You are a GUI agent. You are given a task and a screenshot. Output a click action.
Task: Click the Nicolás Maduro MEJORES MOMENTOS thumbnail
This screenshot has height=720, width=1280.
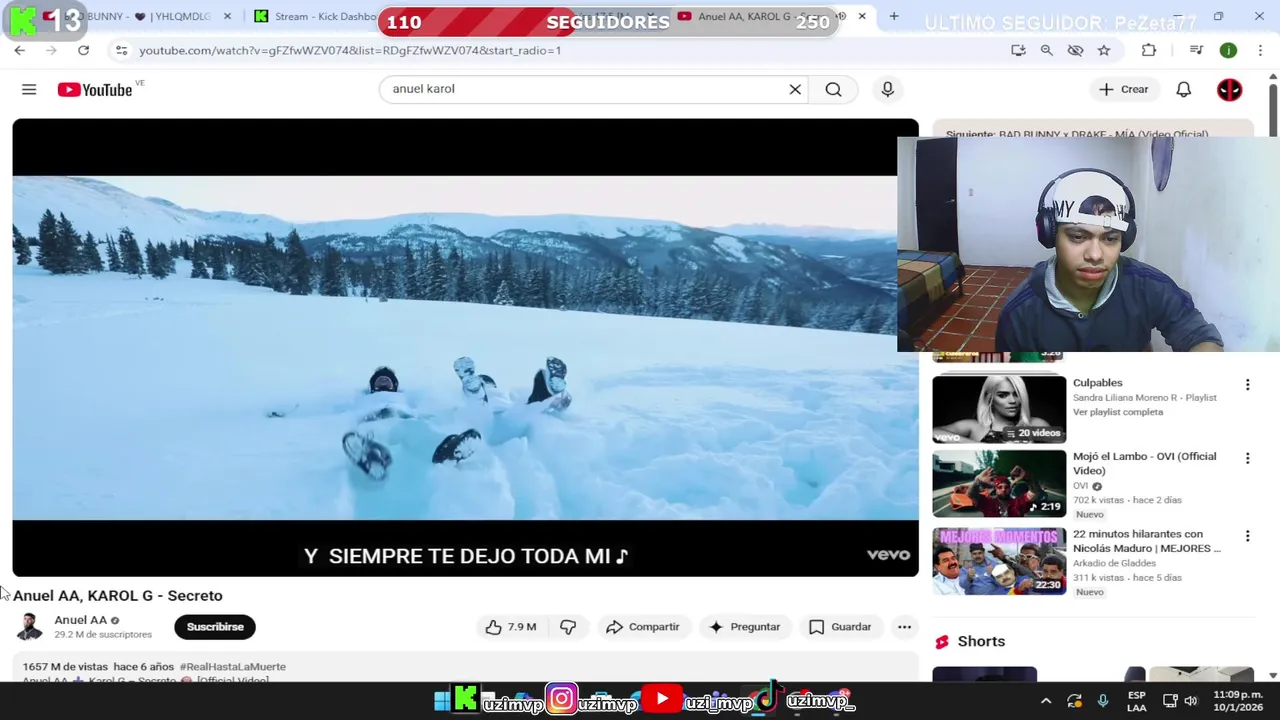[999, 561]
